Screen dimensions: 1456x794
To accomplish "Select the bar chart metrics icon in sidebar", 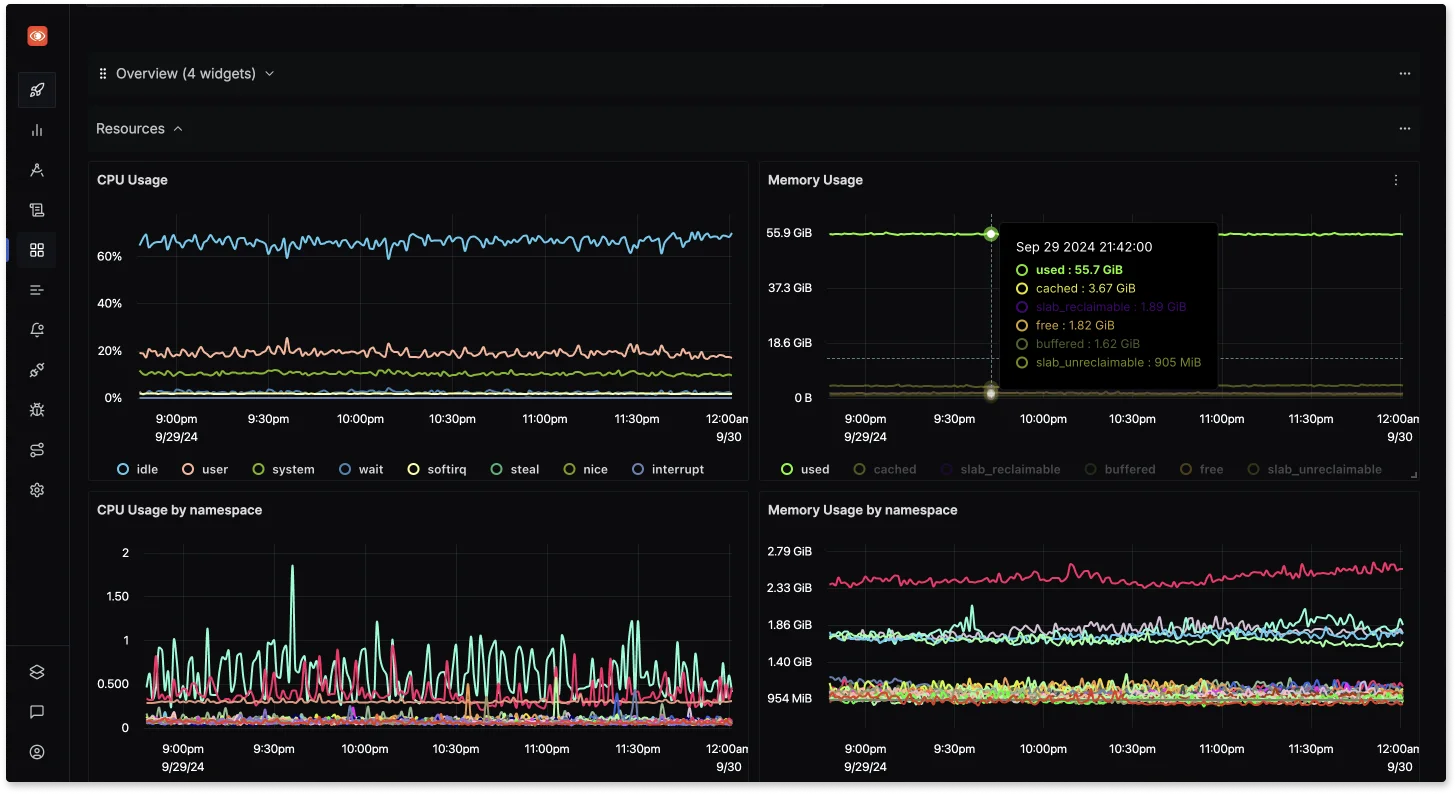I will click(36, 130).
